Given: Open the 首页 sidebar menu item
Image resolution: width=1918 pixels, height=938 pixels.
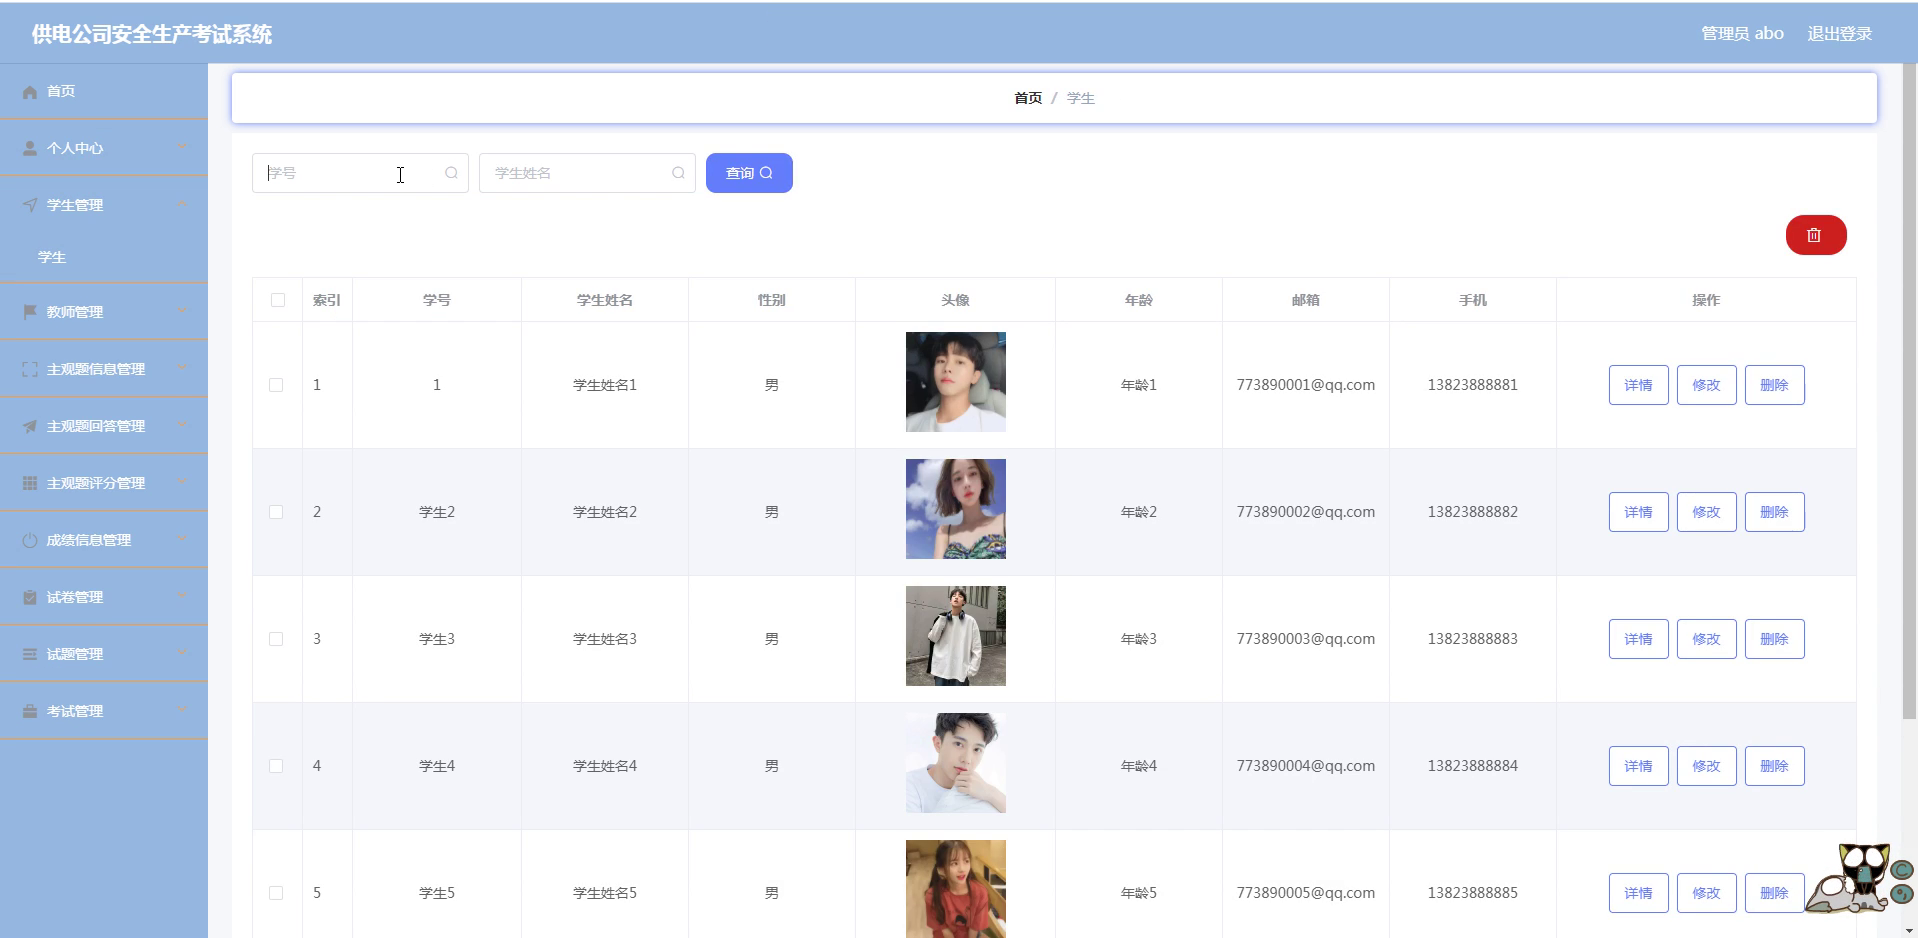Looking at the screenshot, I should point(104,91).
